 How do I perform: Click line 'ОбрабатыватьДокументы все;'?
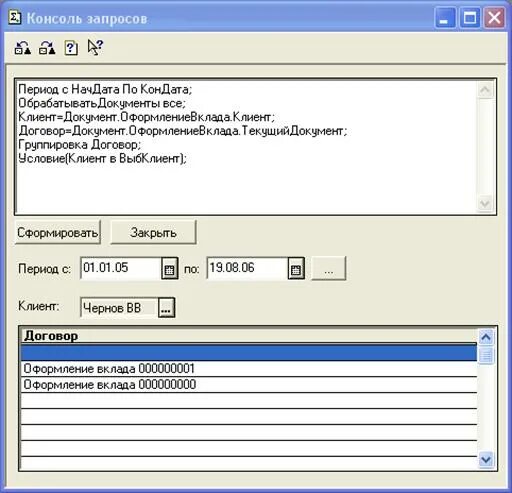(x=102, y=103)
